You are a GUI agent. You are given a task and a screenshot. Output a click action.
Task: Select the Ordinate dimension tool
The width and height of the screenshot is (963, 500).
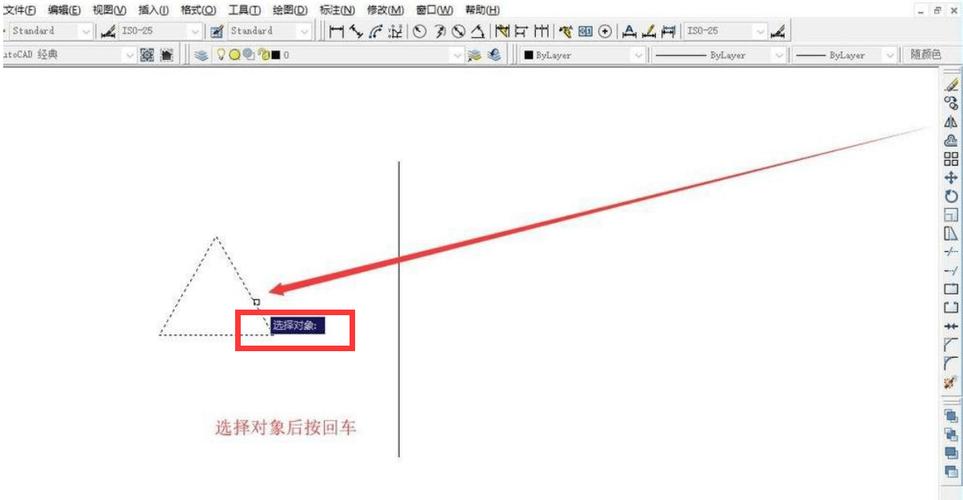click(x=396, y=31)
